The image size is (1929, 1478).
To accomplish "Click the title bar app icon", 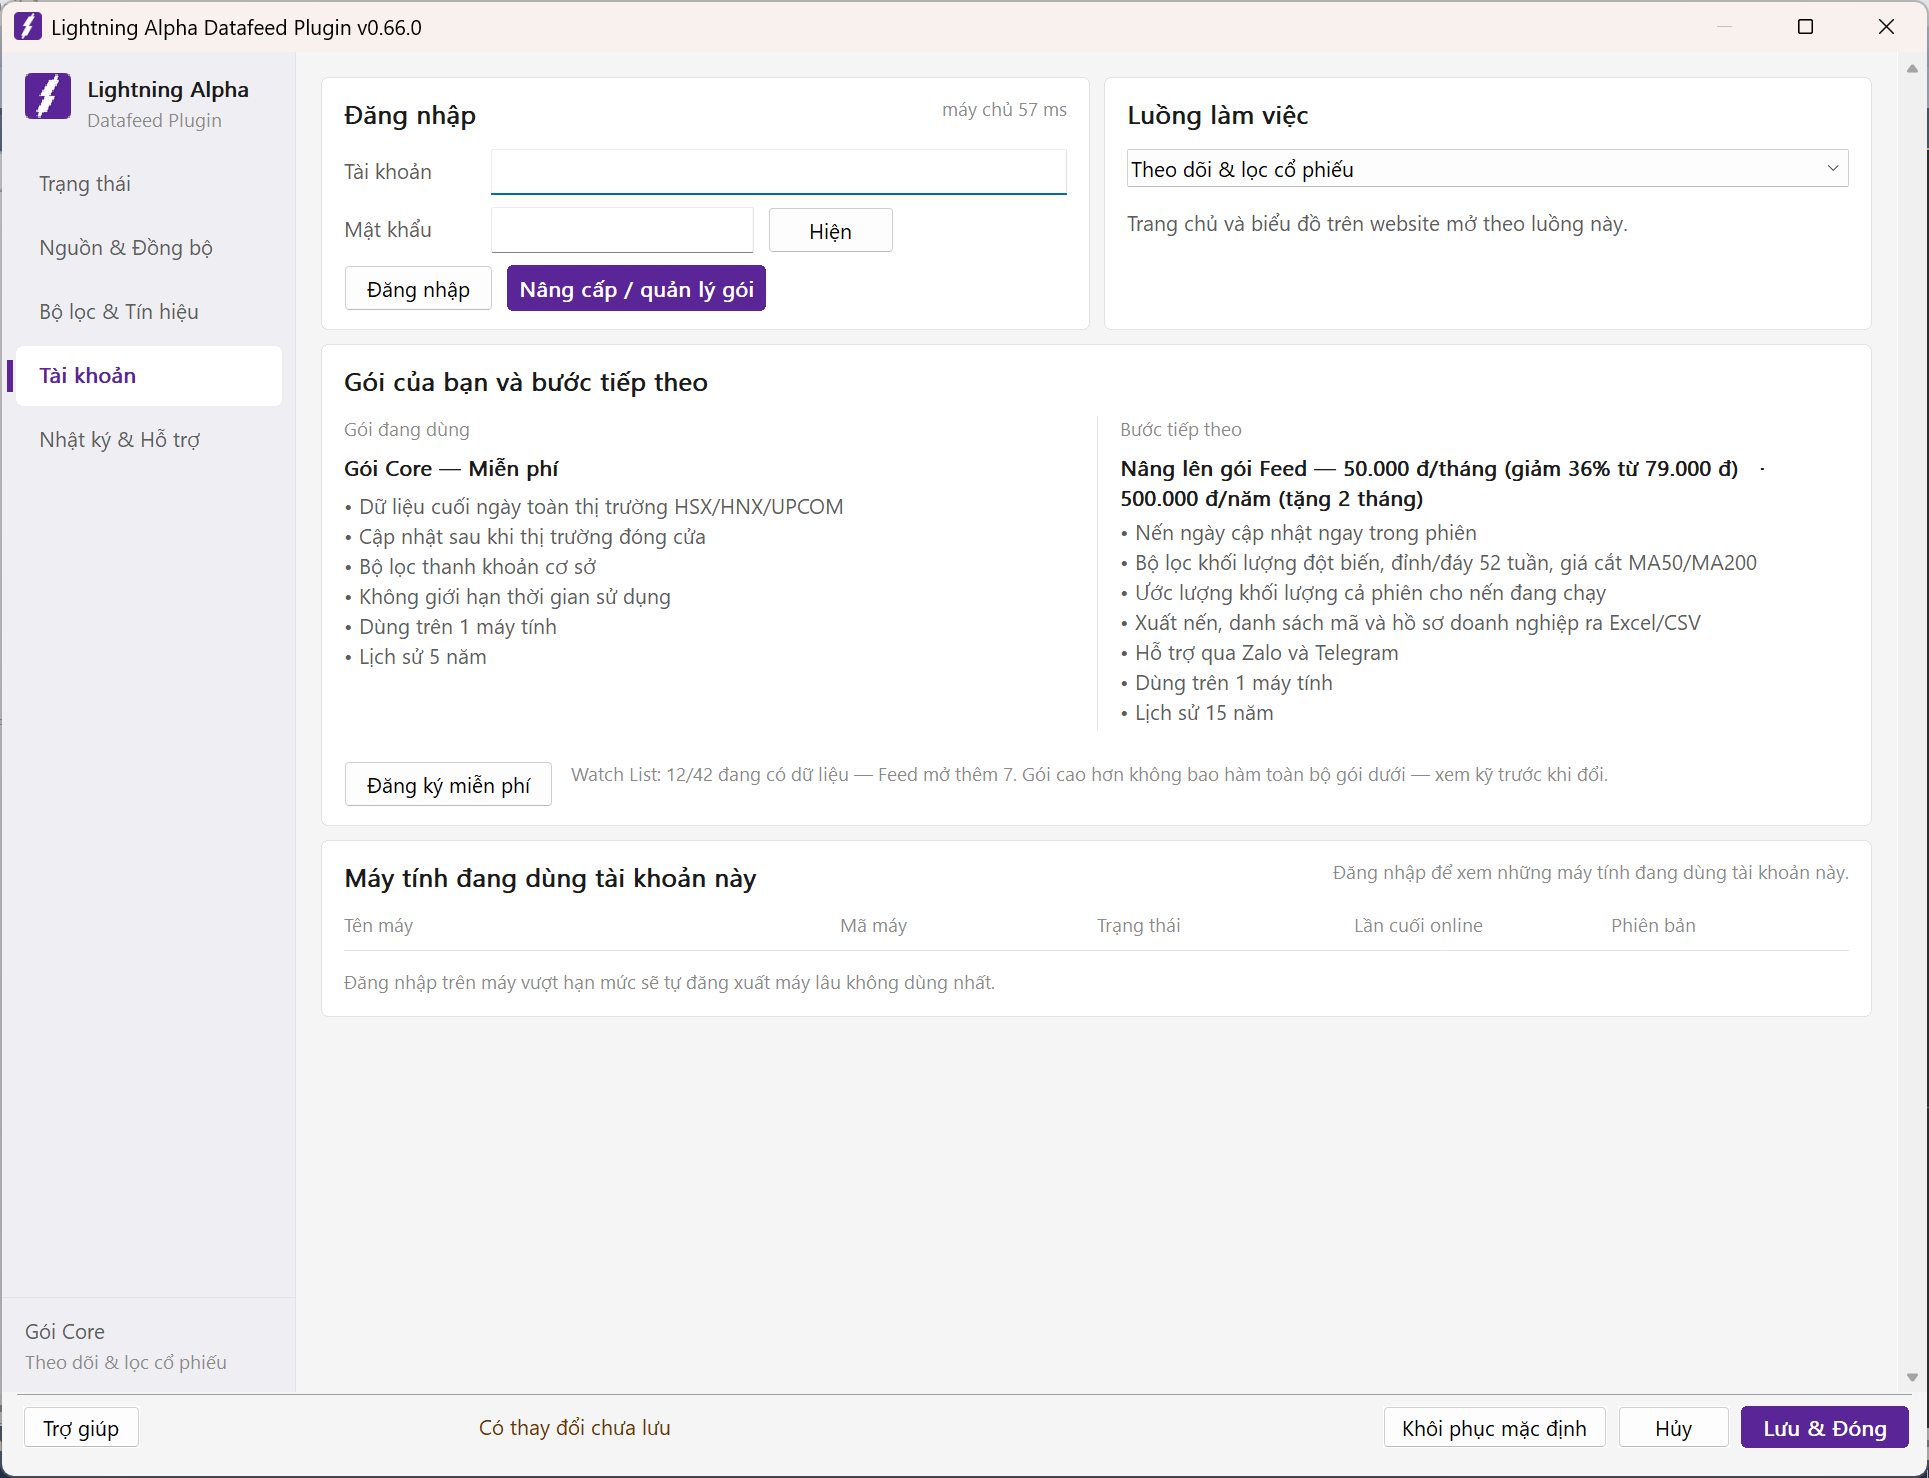I will 28,27.
